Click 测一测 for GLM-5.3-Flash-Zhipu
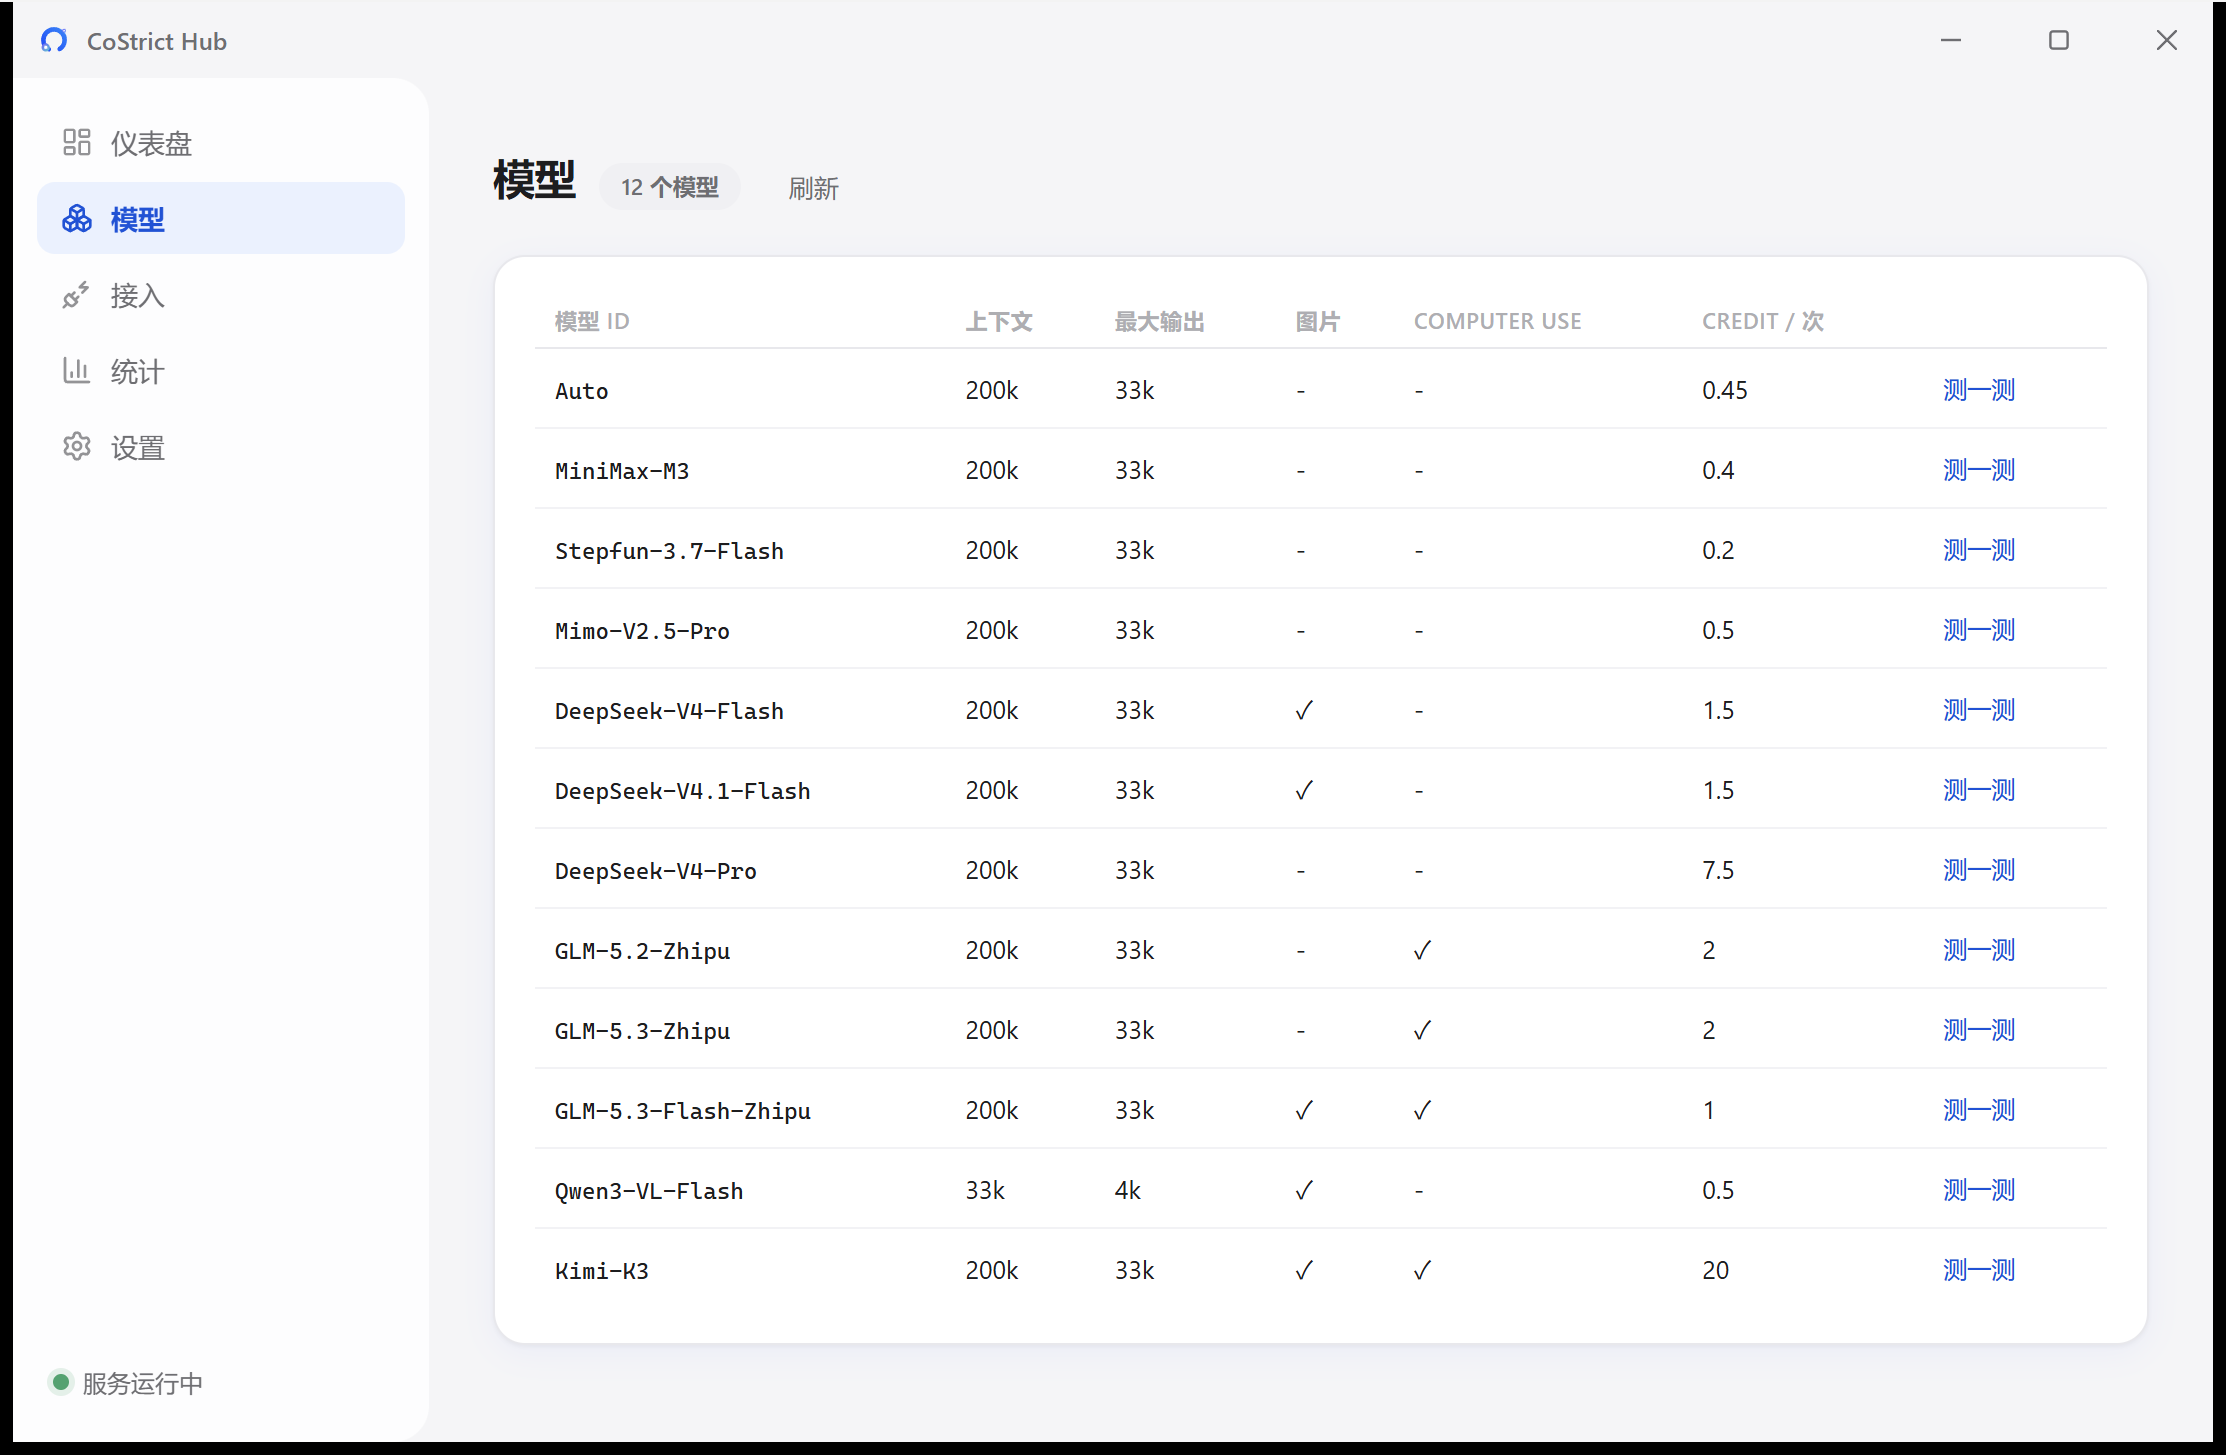 tap(1978, 1110)
